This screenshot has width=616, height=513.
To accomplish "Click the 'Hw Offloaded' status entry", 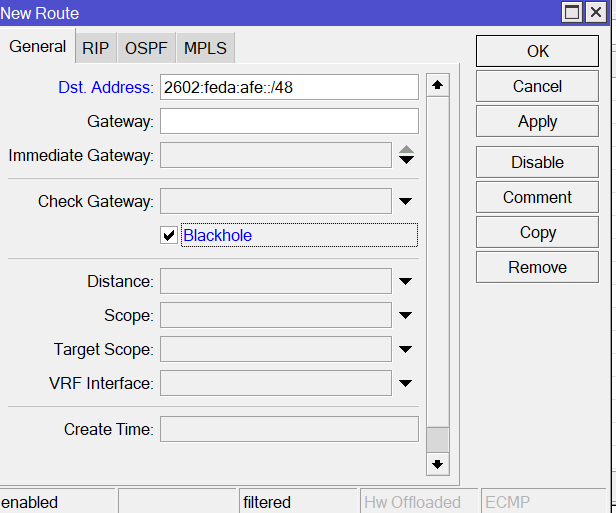I will pos(412,502).
